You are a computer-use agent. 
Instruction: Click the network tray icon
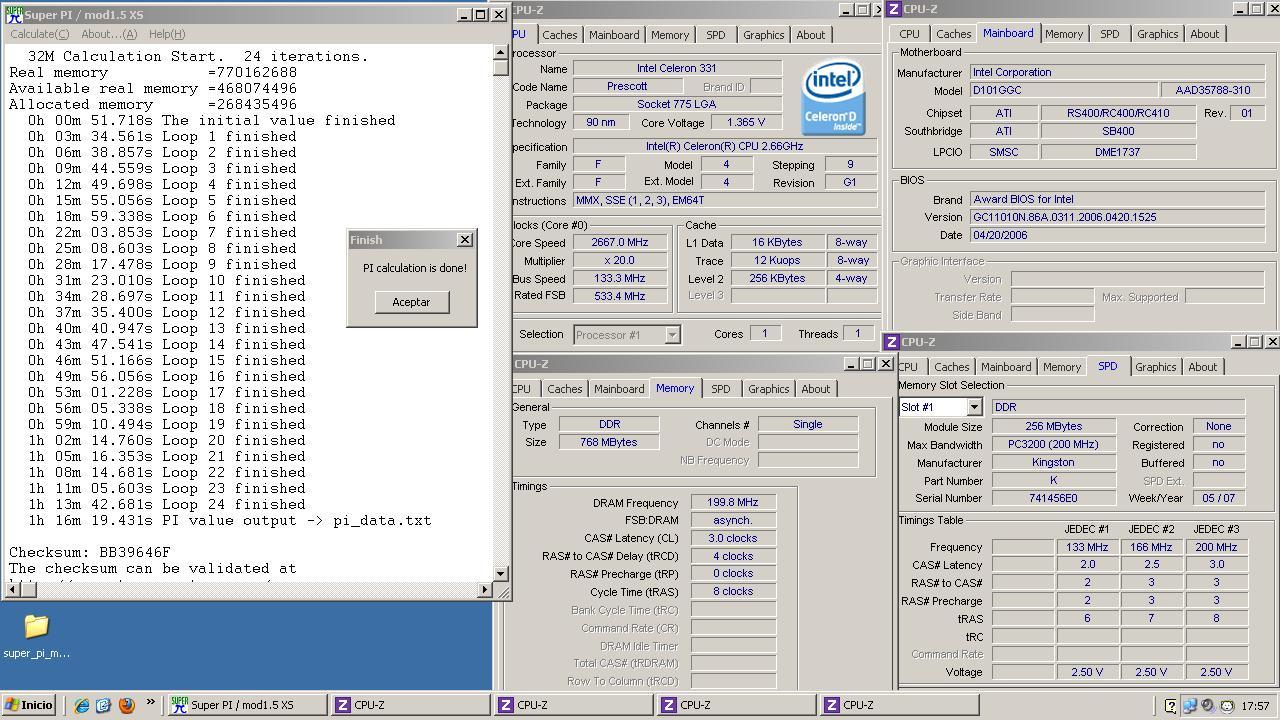click(1190, 706)
